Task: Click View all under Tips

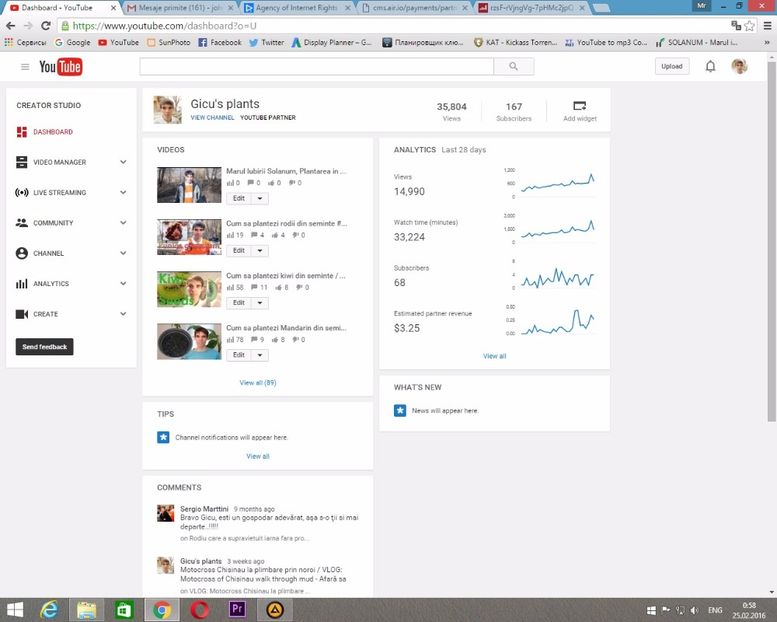Action: [x=258, y=456]
